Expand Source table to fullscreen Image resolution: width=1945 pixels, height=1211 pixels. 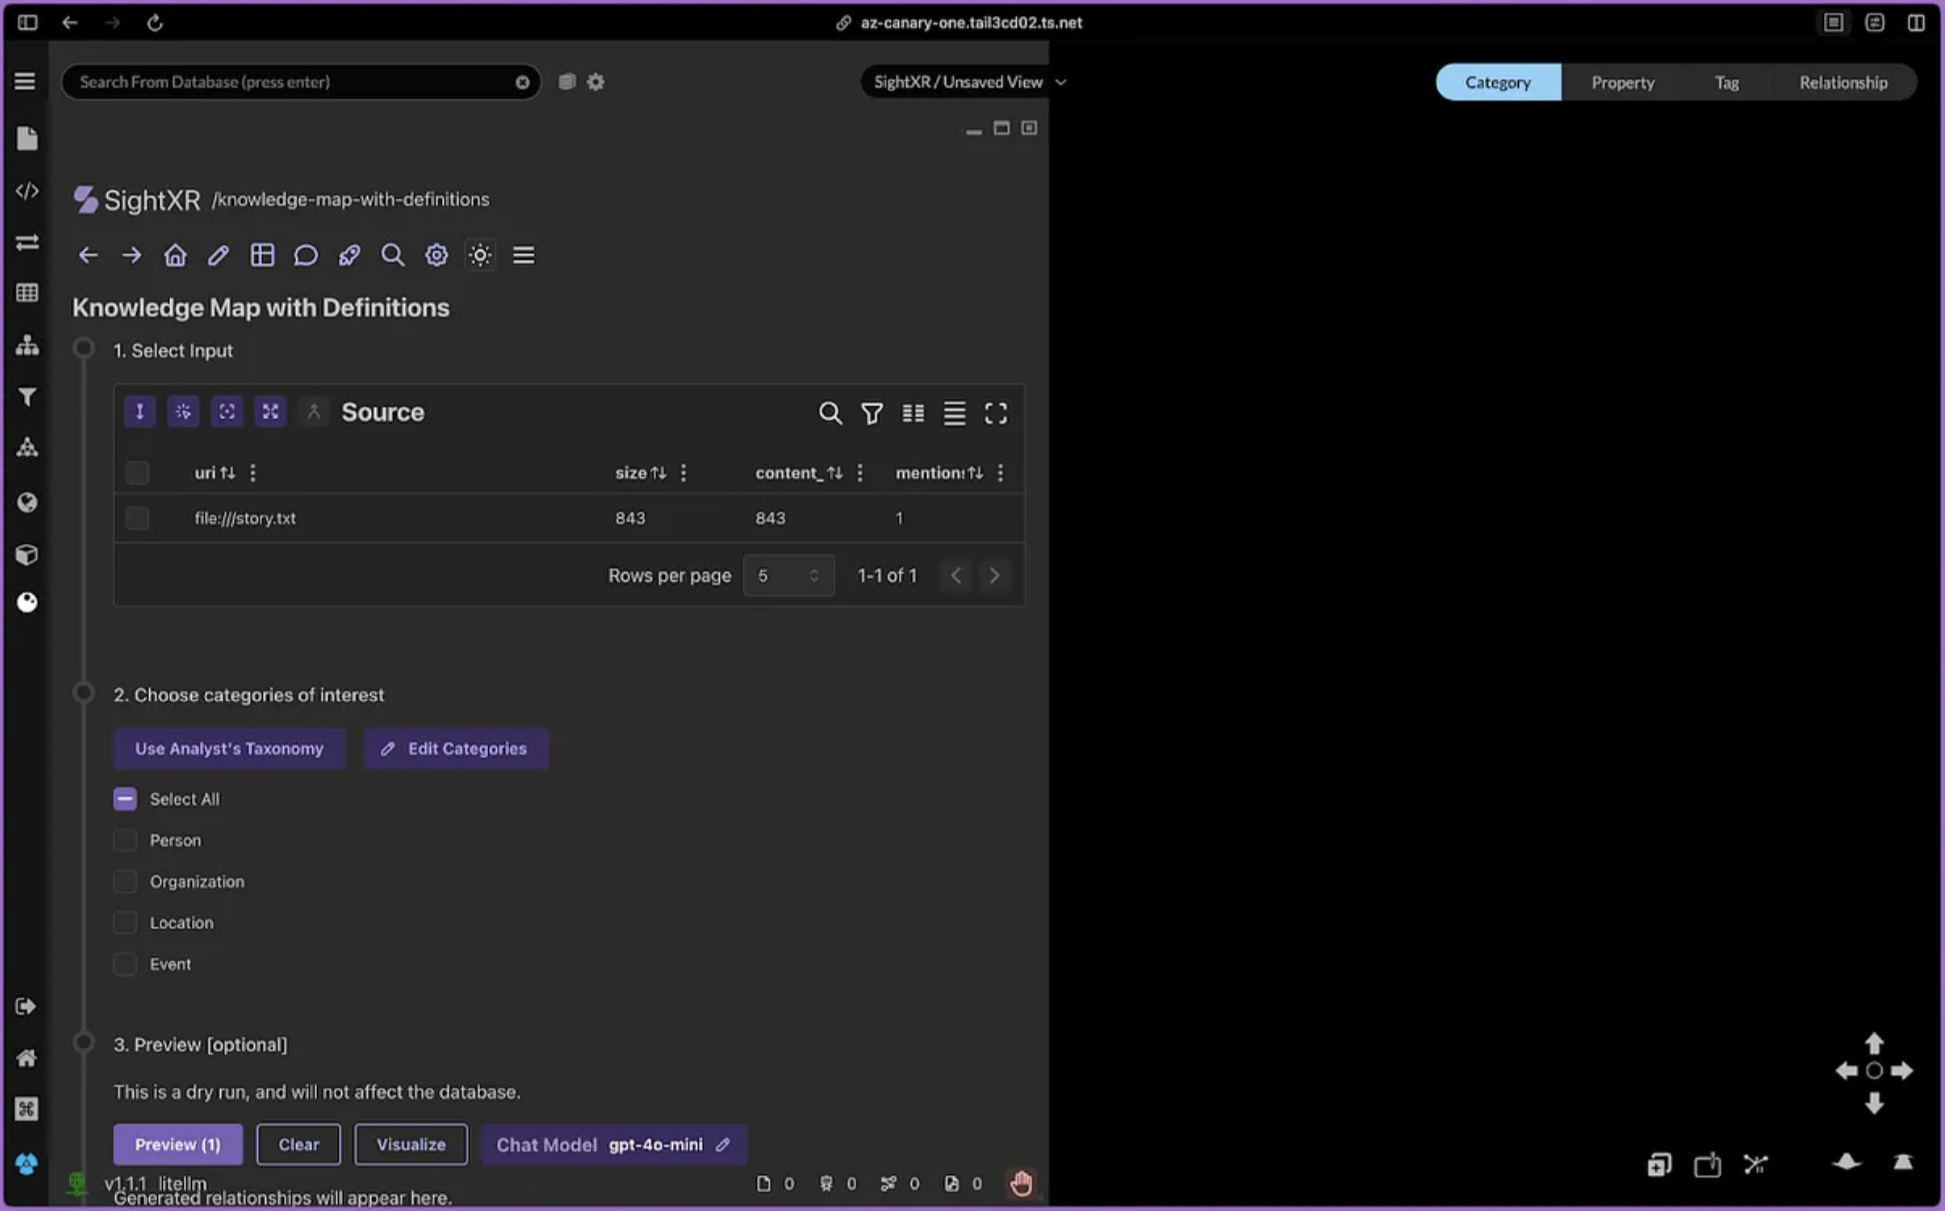tap(996, 413)
